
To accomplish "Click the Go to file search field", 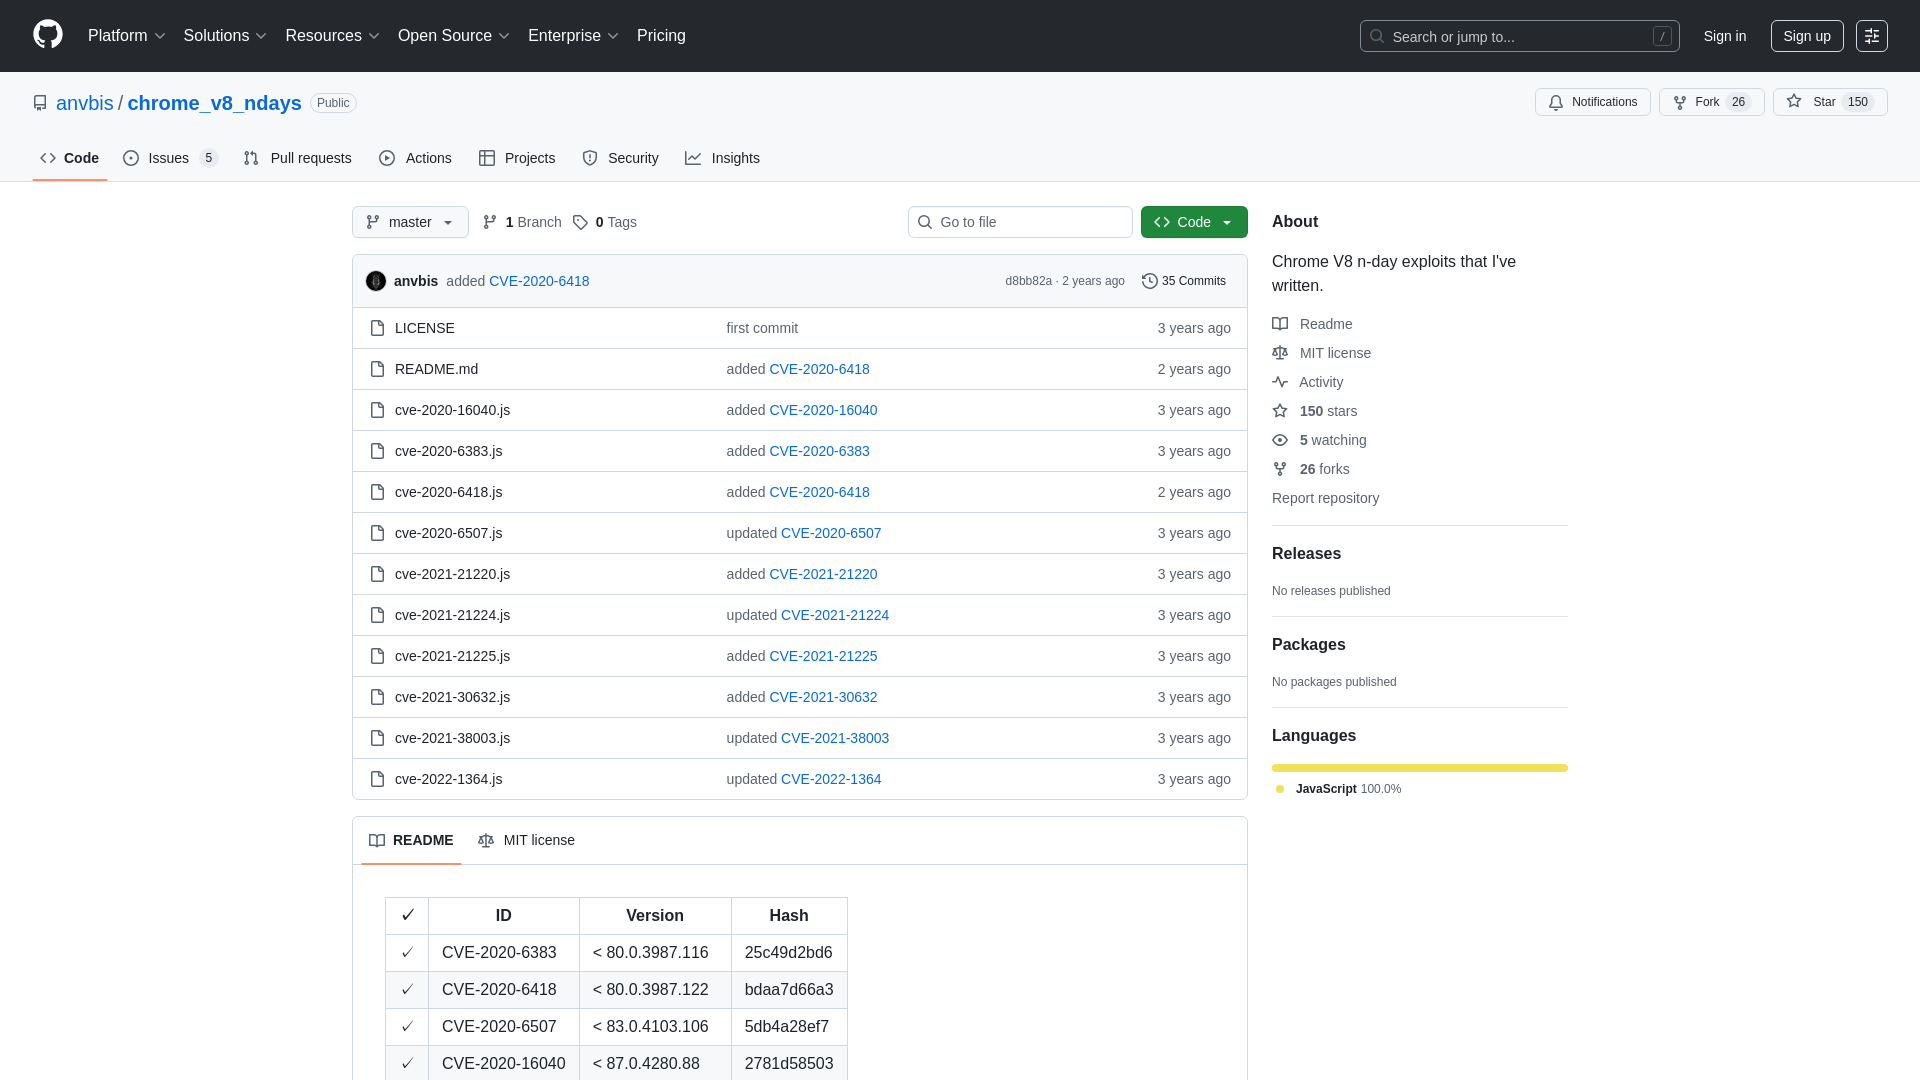I will 1020,222.
